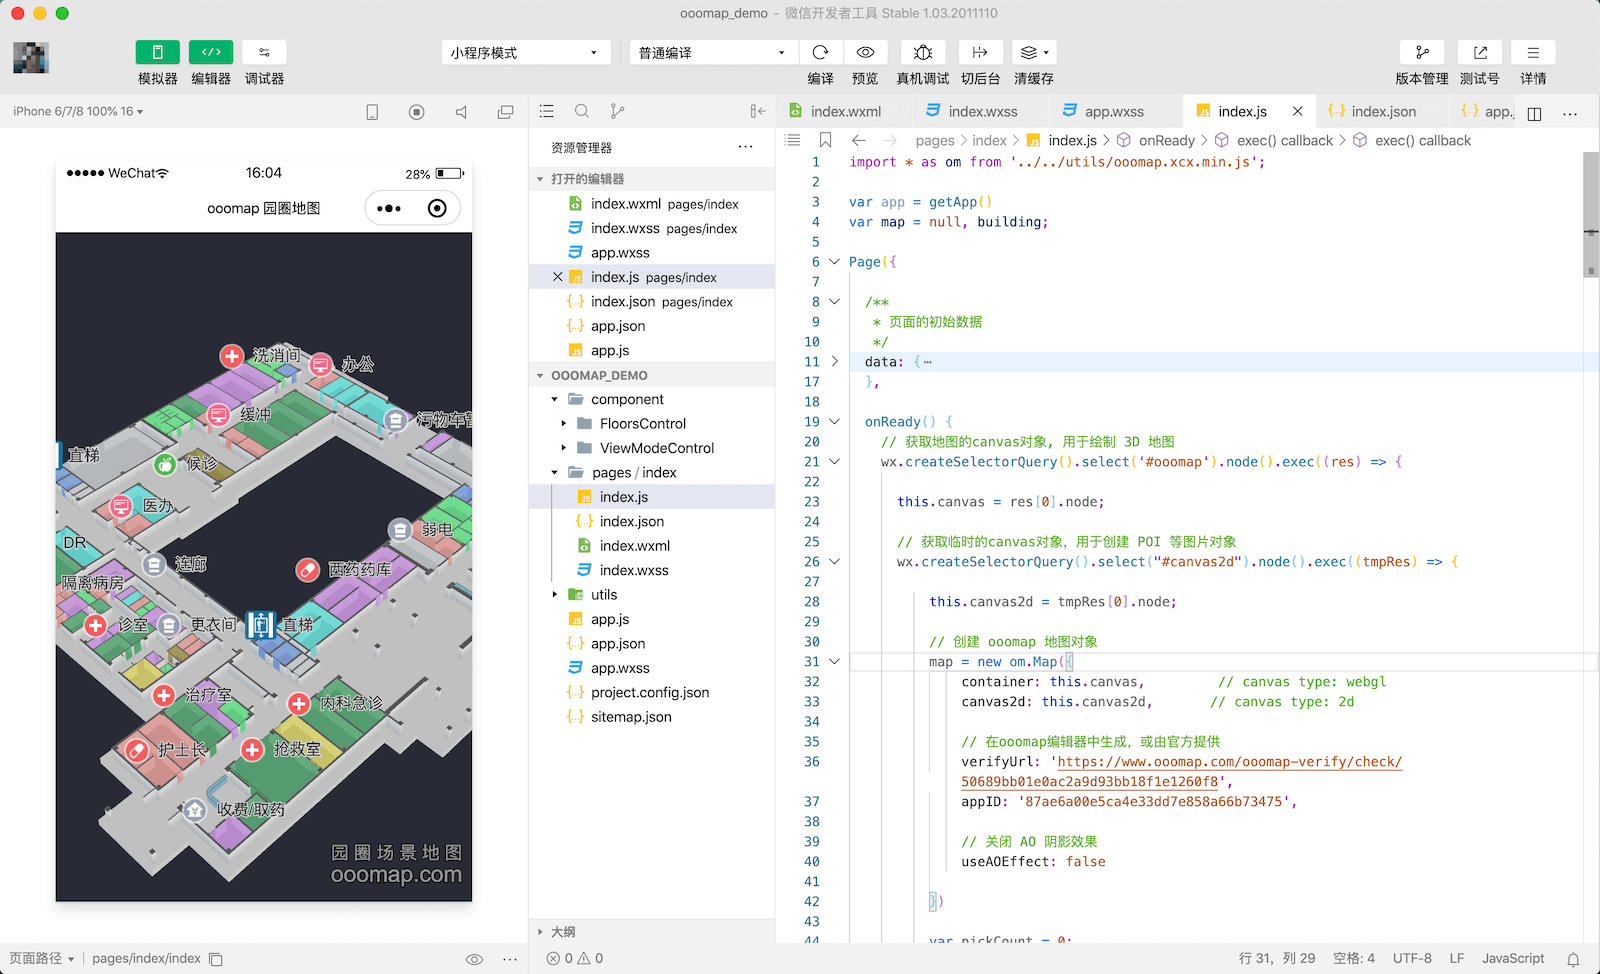Fold the onReady function at line 19
This screenshot has height=974, width=1600.
coord(835,422)
